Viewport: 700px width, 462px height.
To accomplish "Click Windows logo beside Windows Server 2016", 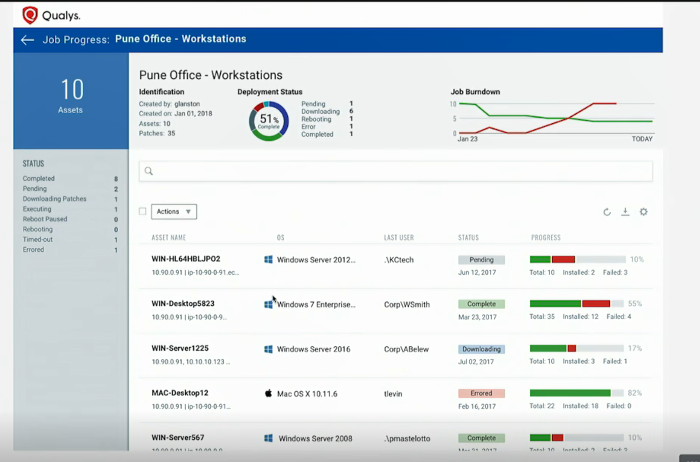I will click(268, 349).
